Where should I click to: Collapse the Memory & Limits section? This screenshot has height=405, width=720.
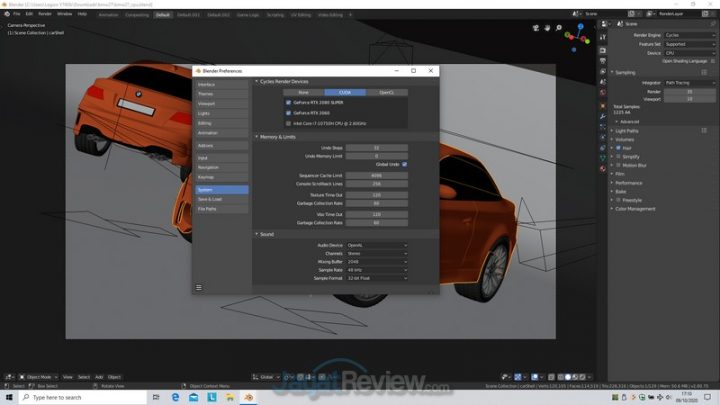[276, 137]
